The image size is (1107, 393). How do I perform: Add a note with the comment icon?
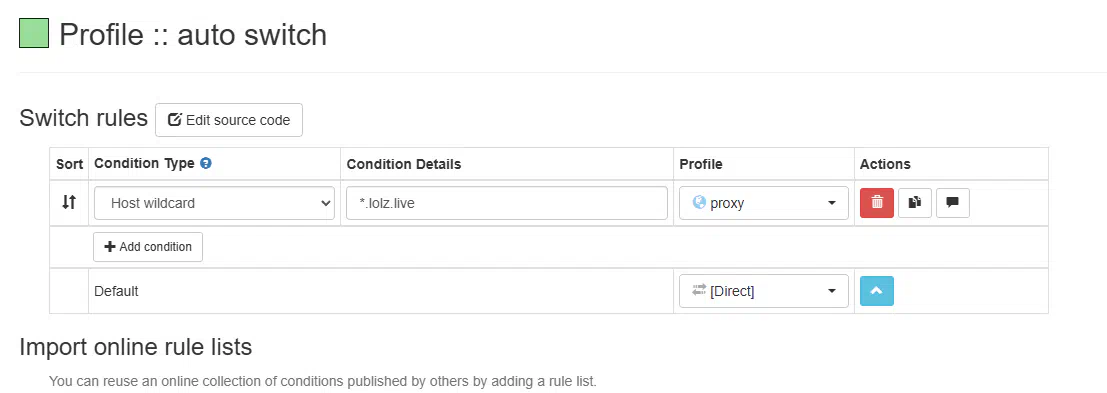pos(952,202)
